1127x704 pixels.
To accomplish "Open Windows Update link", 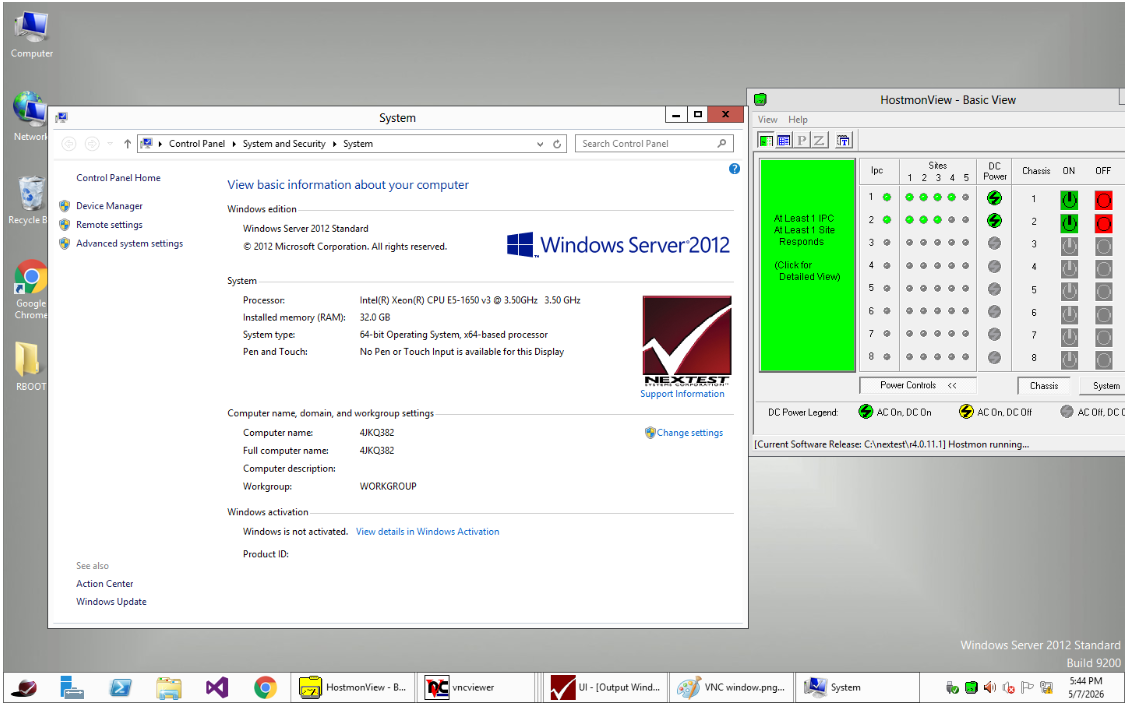I will pos(111,602).
